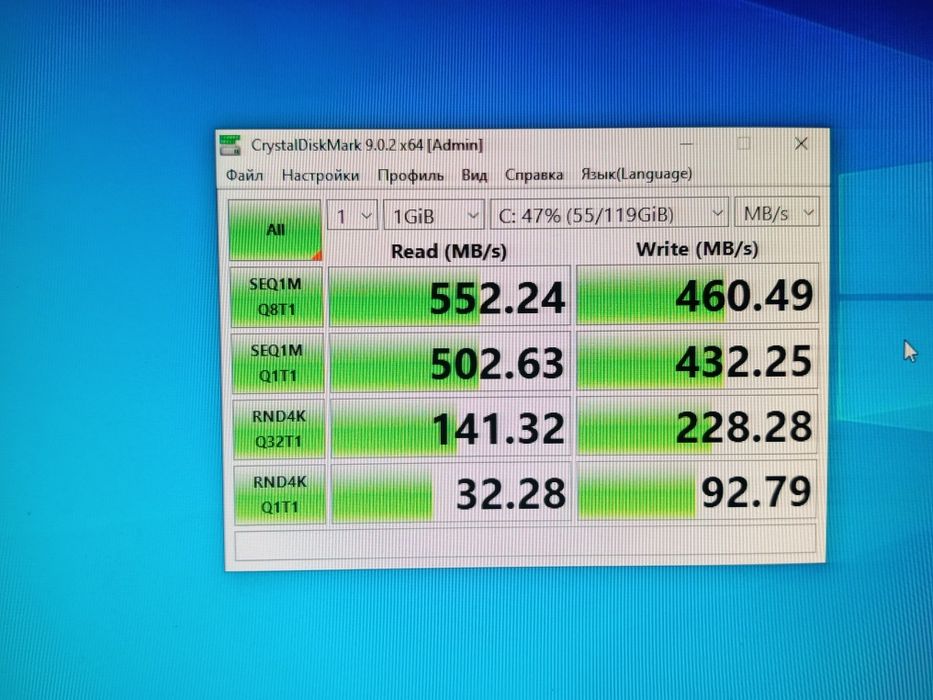Open the MB/s unit dropdown
The width and height of the screenshot is (933, 700).
click(777, 212)
